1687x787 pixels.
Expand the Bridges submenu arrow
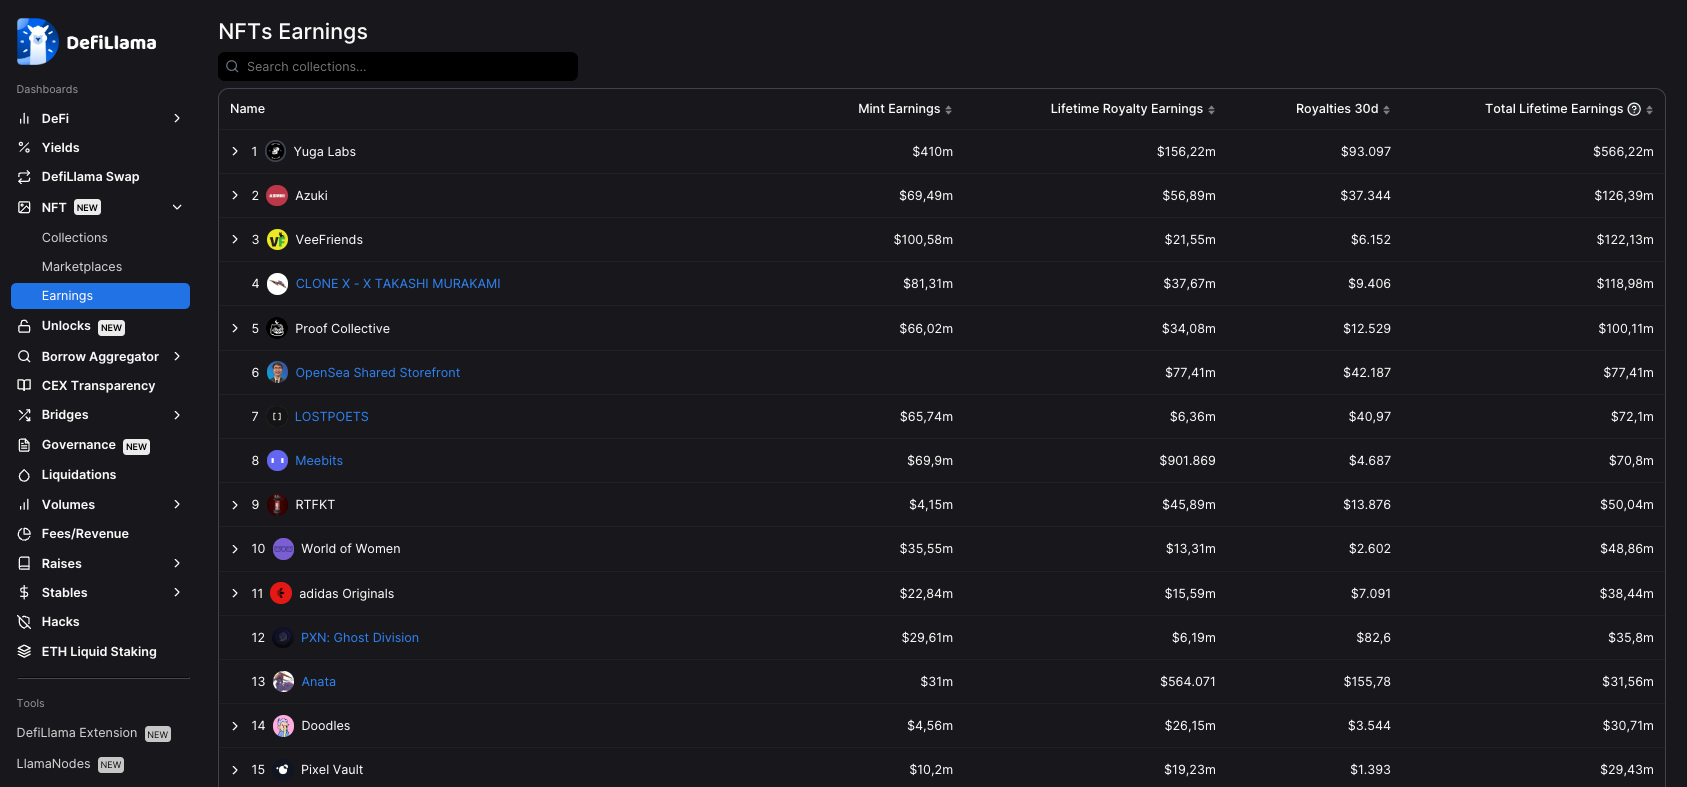pyautogui.click(x=177, y=415)
